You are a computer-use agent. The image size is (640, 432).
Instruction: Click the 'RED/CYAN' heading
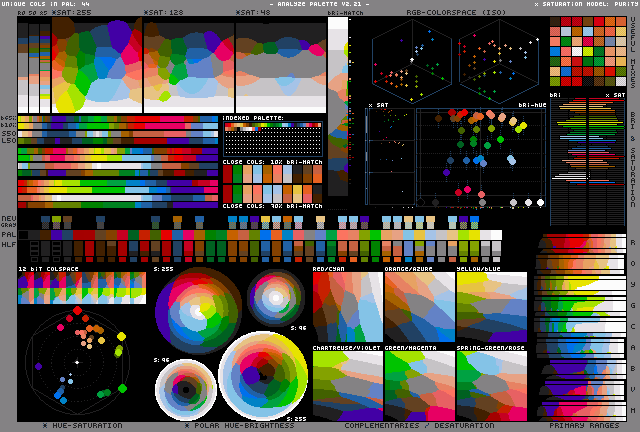(x=329, y=269)
